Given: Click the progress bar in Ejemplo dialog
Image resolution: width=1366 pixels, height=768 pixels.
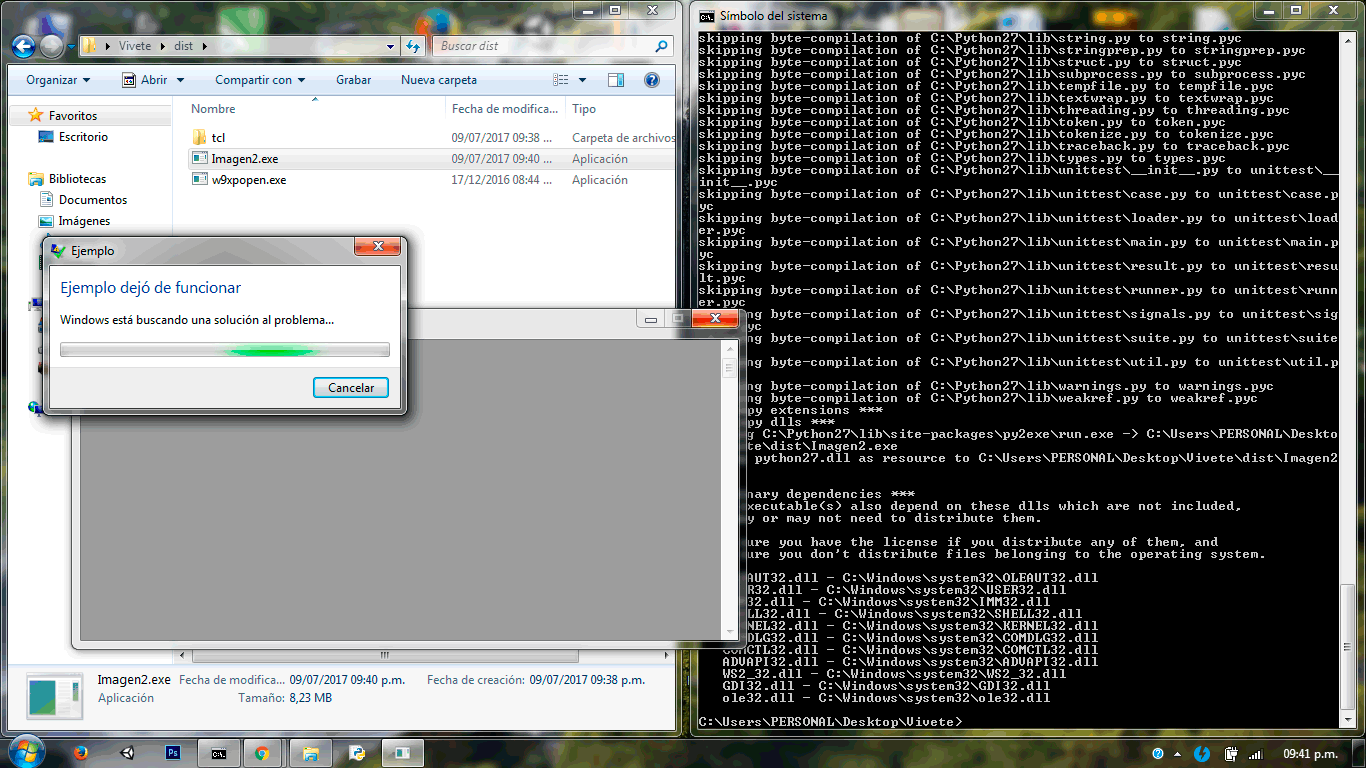Looking at the screenshot, I should tap(225, 350).
